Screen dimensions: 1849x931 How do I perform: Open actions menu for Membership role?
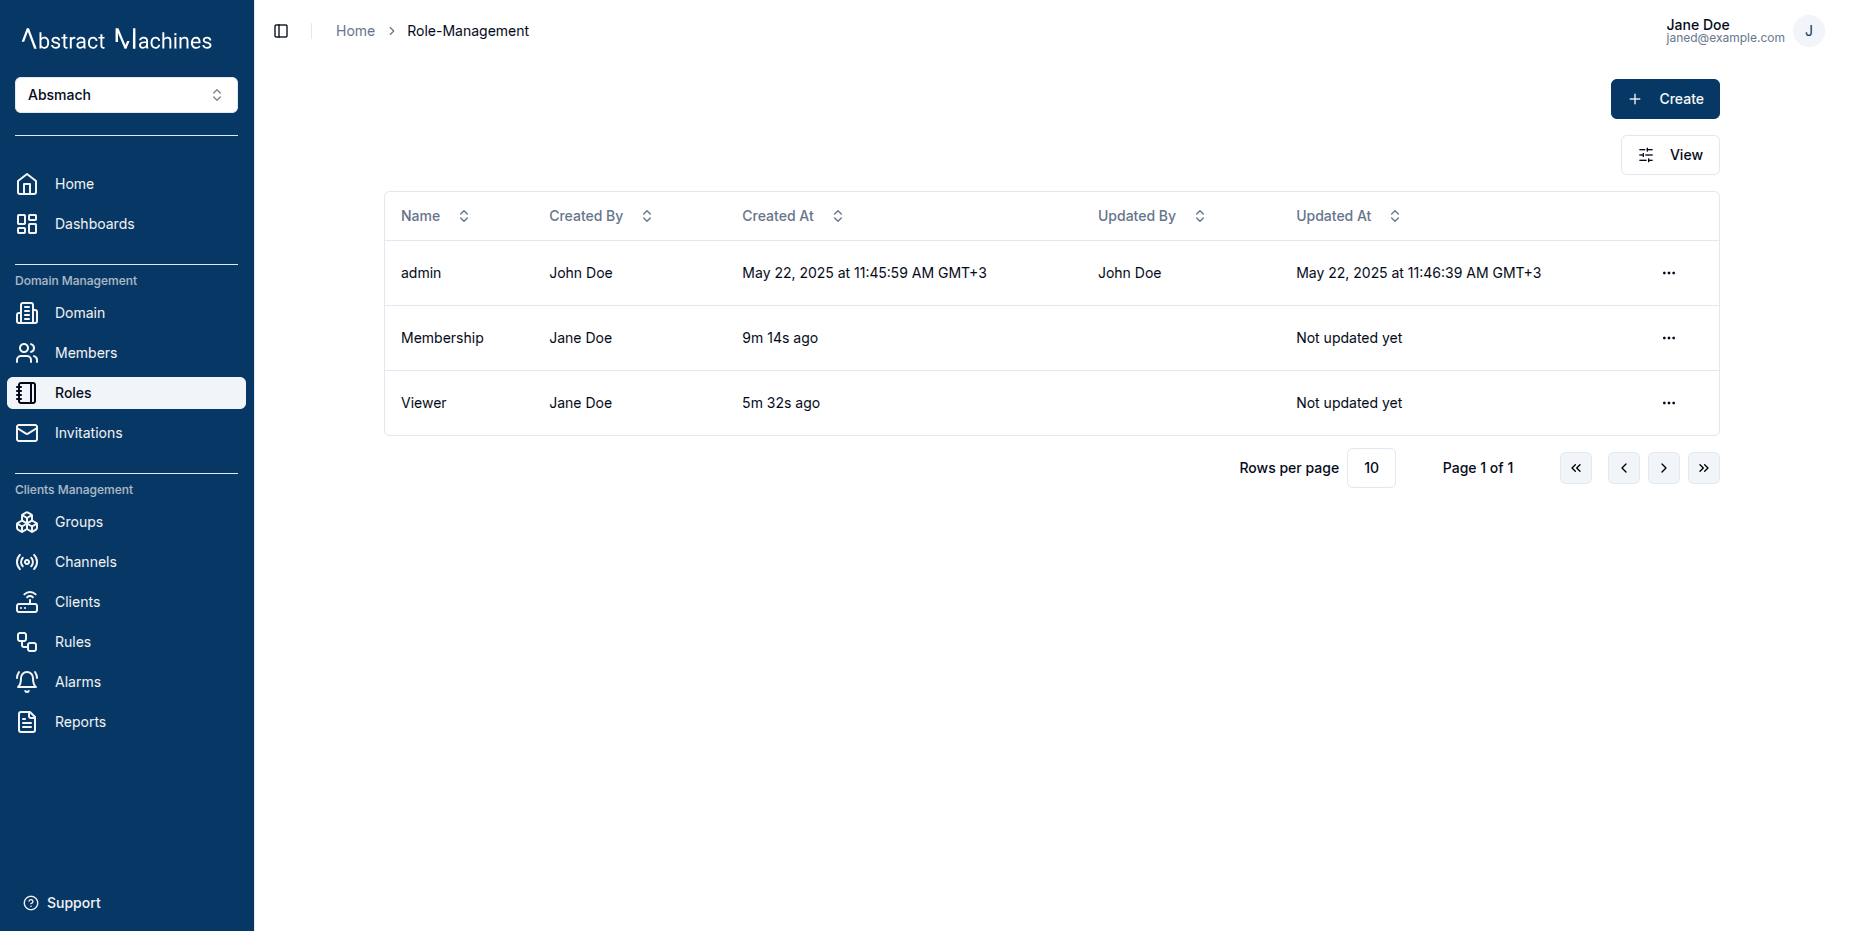coord(1669,338)
